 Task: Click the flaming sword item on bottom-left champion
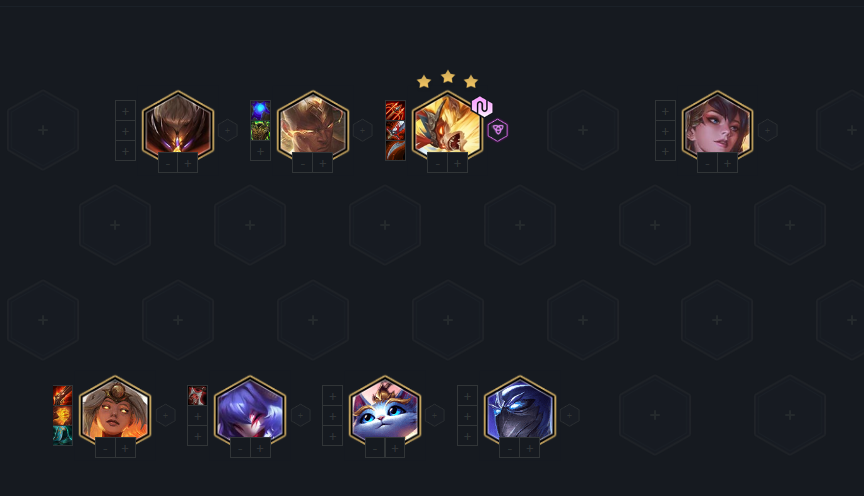63,396
